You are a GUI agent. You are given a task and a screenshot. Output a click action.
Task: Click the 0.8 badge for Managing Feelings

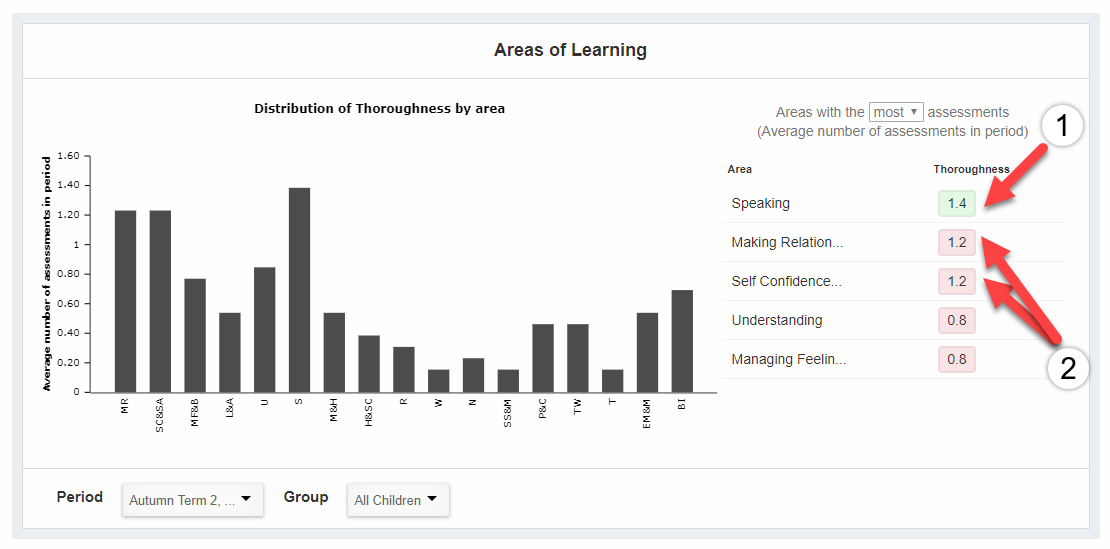pyautogui.click(x=957, y=359)
